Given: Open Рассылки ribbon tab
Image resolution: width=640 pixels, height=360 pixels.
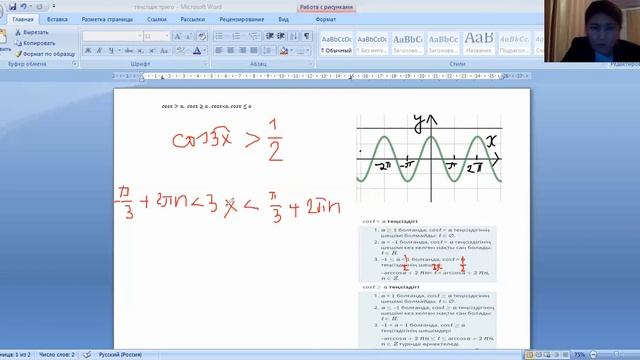Looking at the screenshot, I should [x=193, y=19].
